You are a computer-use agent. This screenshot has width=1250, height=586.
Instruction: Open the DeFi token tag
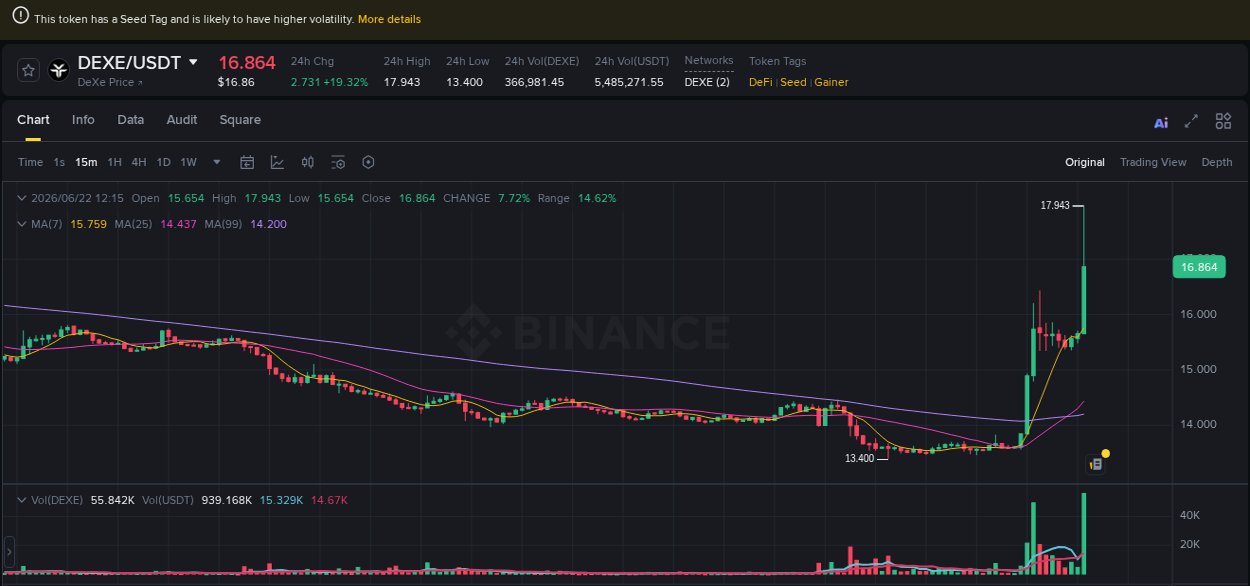(x=762, y=82)
